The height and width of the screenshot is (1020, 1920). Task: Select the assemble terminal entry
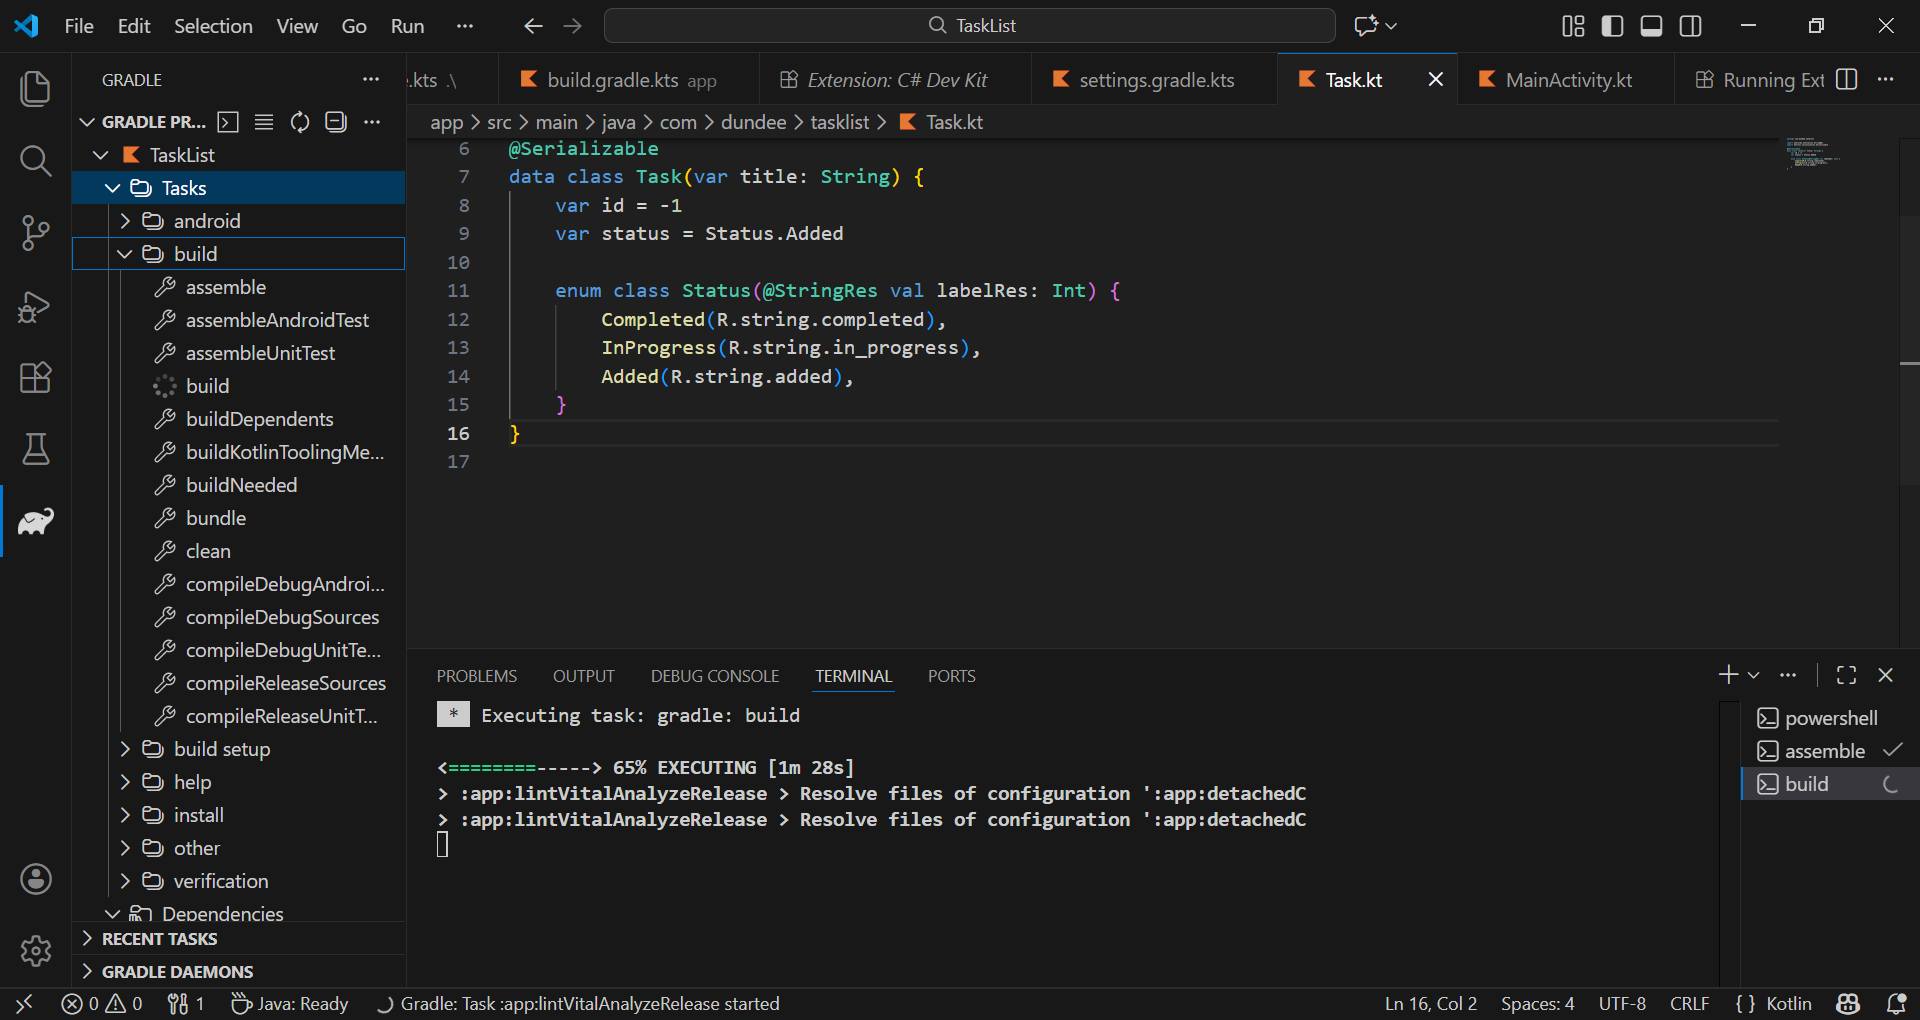click(x=1828, y=751)
